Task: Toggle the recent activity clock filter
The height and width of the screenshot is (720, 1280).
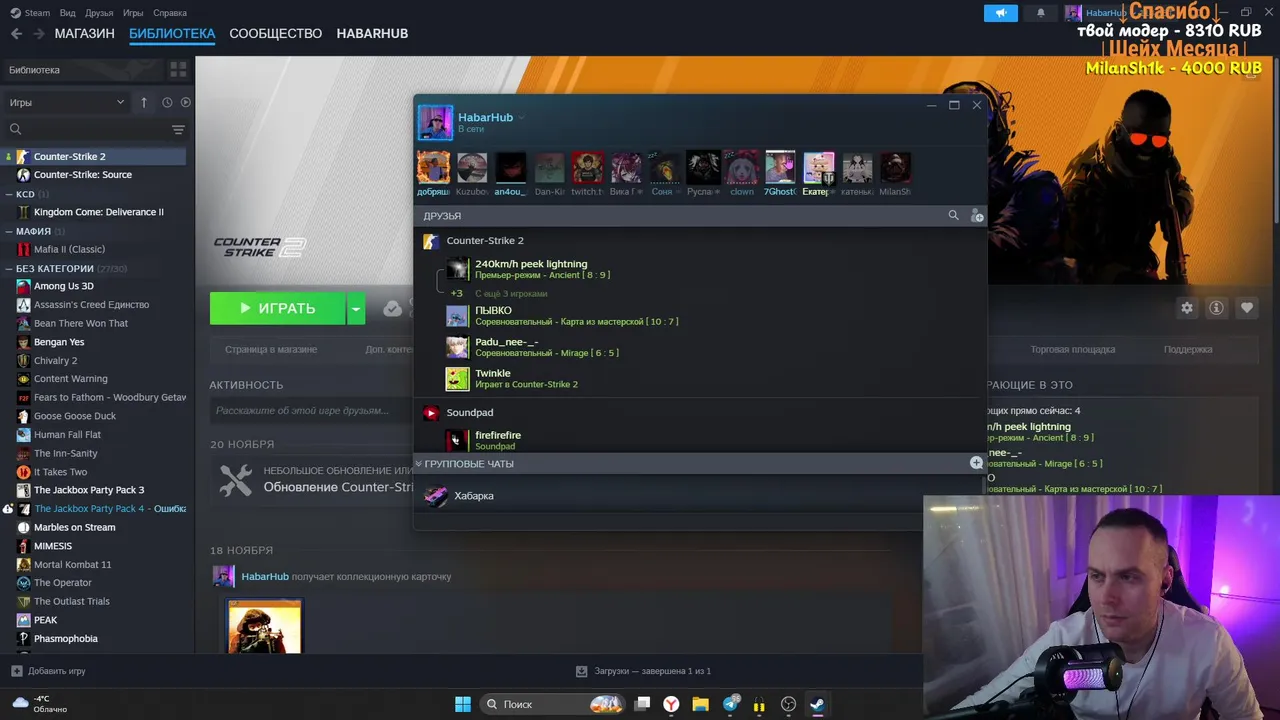Action: point(167,102)
